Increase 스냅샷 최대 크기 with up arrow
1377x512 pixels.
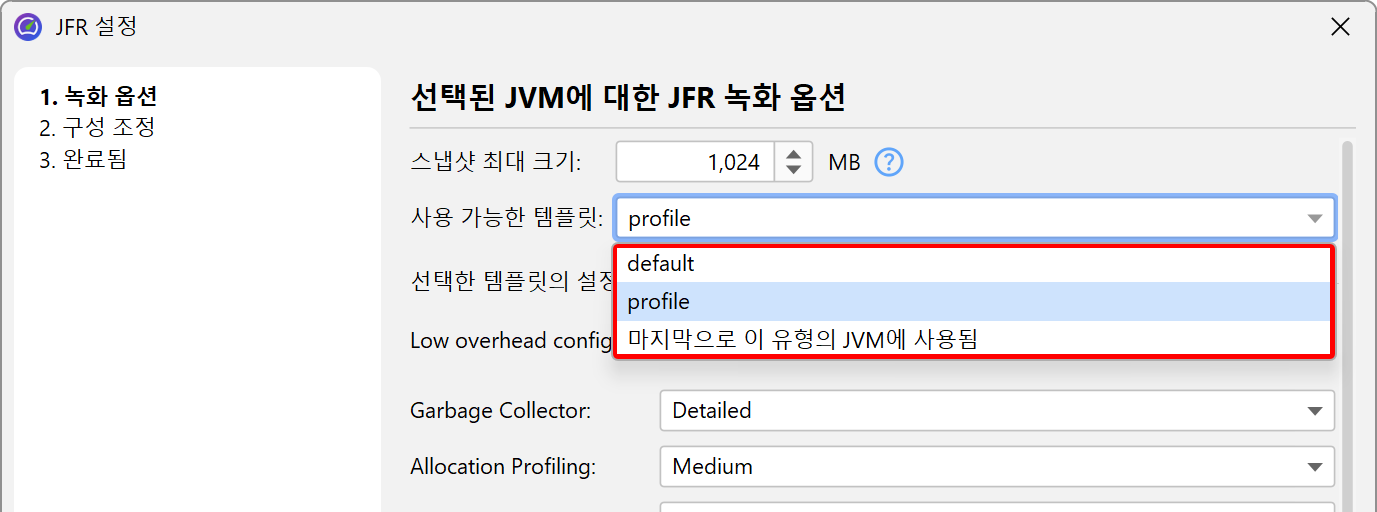(x=793, y=153)
